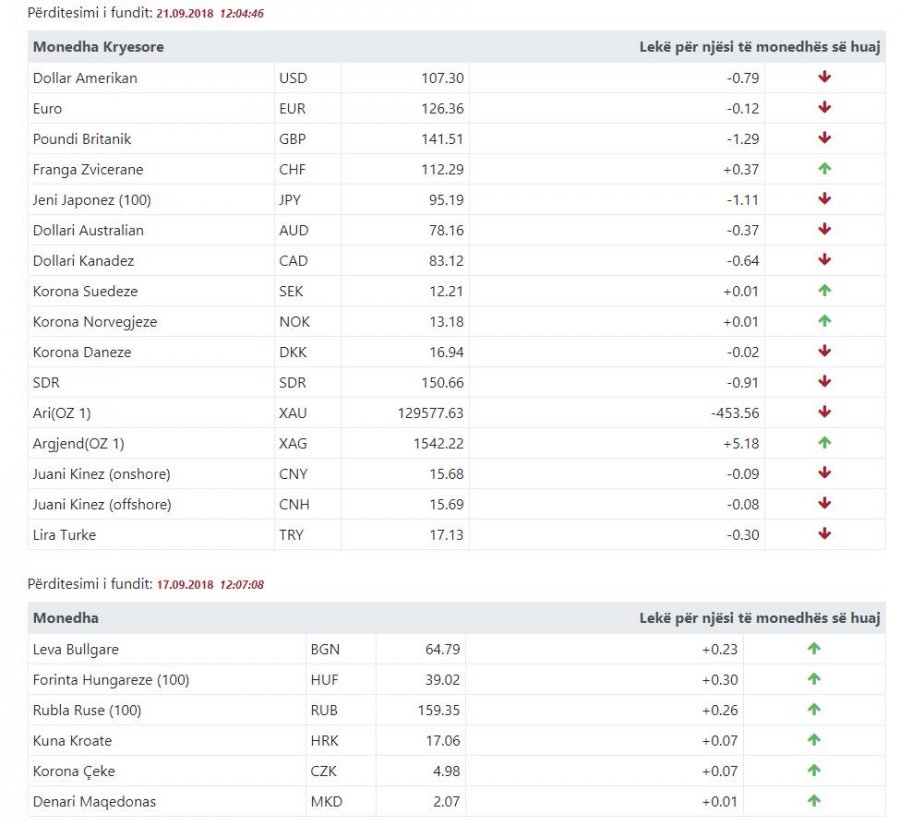The width and height of the screenshot is (900, 825).
Task: Click the RUB rate 159.35
Action: click(x=439, y=710)
